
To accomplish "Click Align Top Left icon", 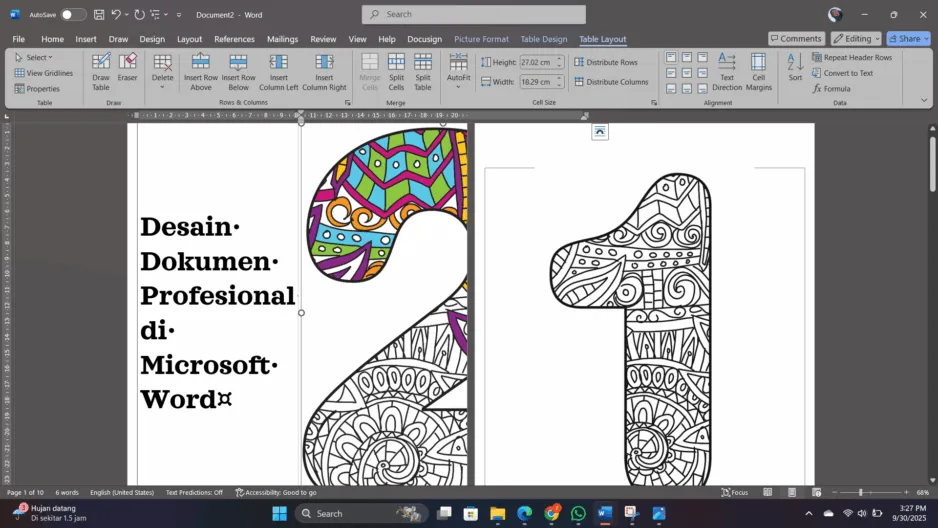I will 671,57.
